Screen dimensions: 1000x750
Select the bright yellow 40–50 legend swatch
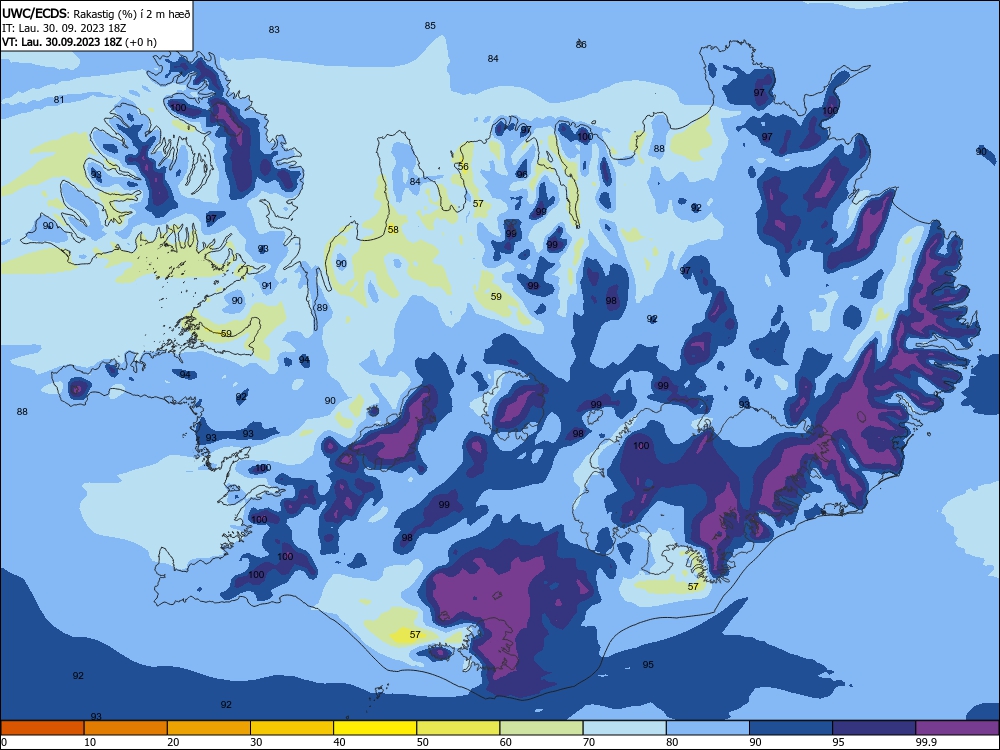(375, 728)
